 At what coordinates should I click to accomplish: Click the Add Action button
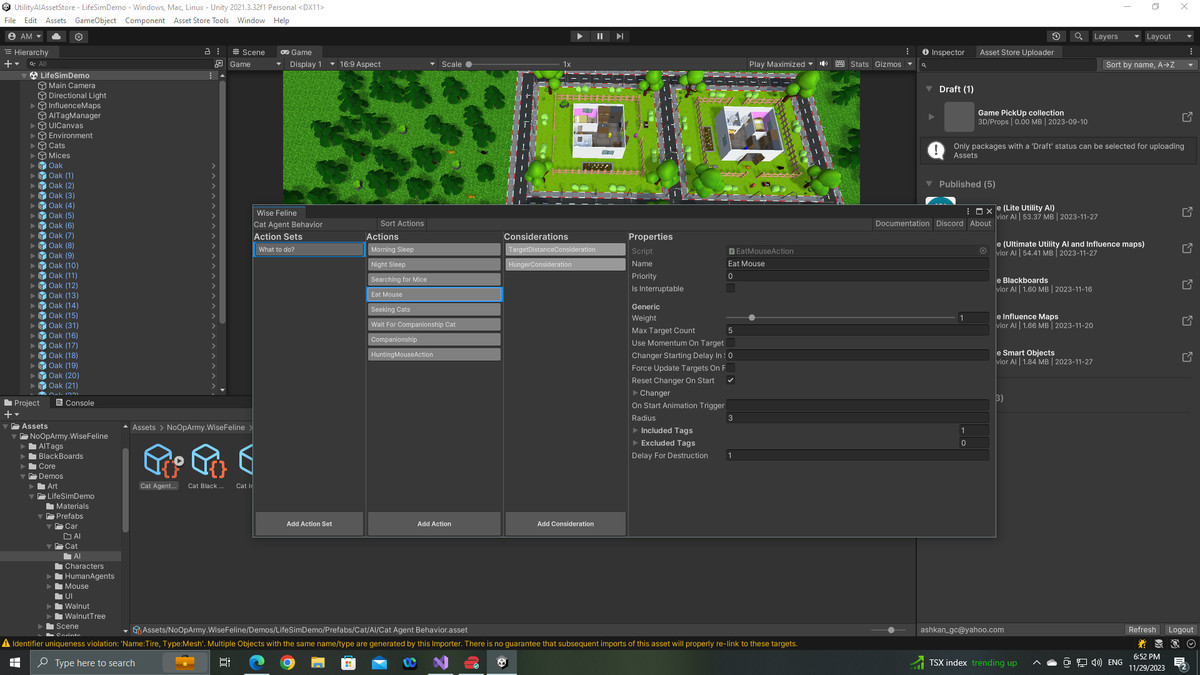[x=434, y=523]
